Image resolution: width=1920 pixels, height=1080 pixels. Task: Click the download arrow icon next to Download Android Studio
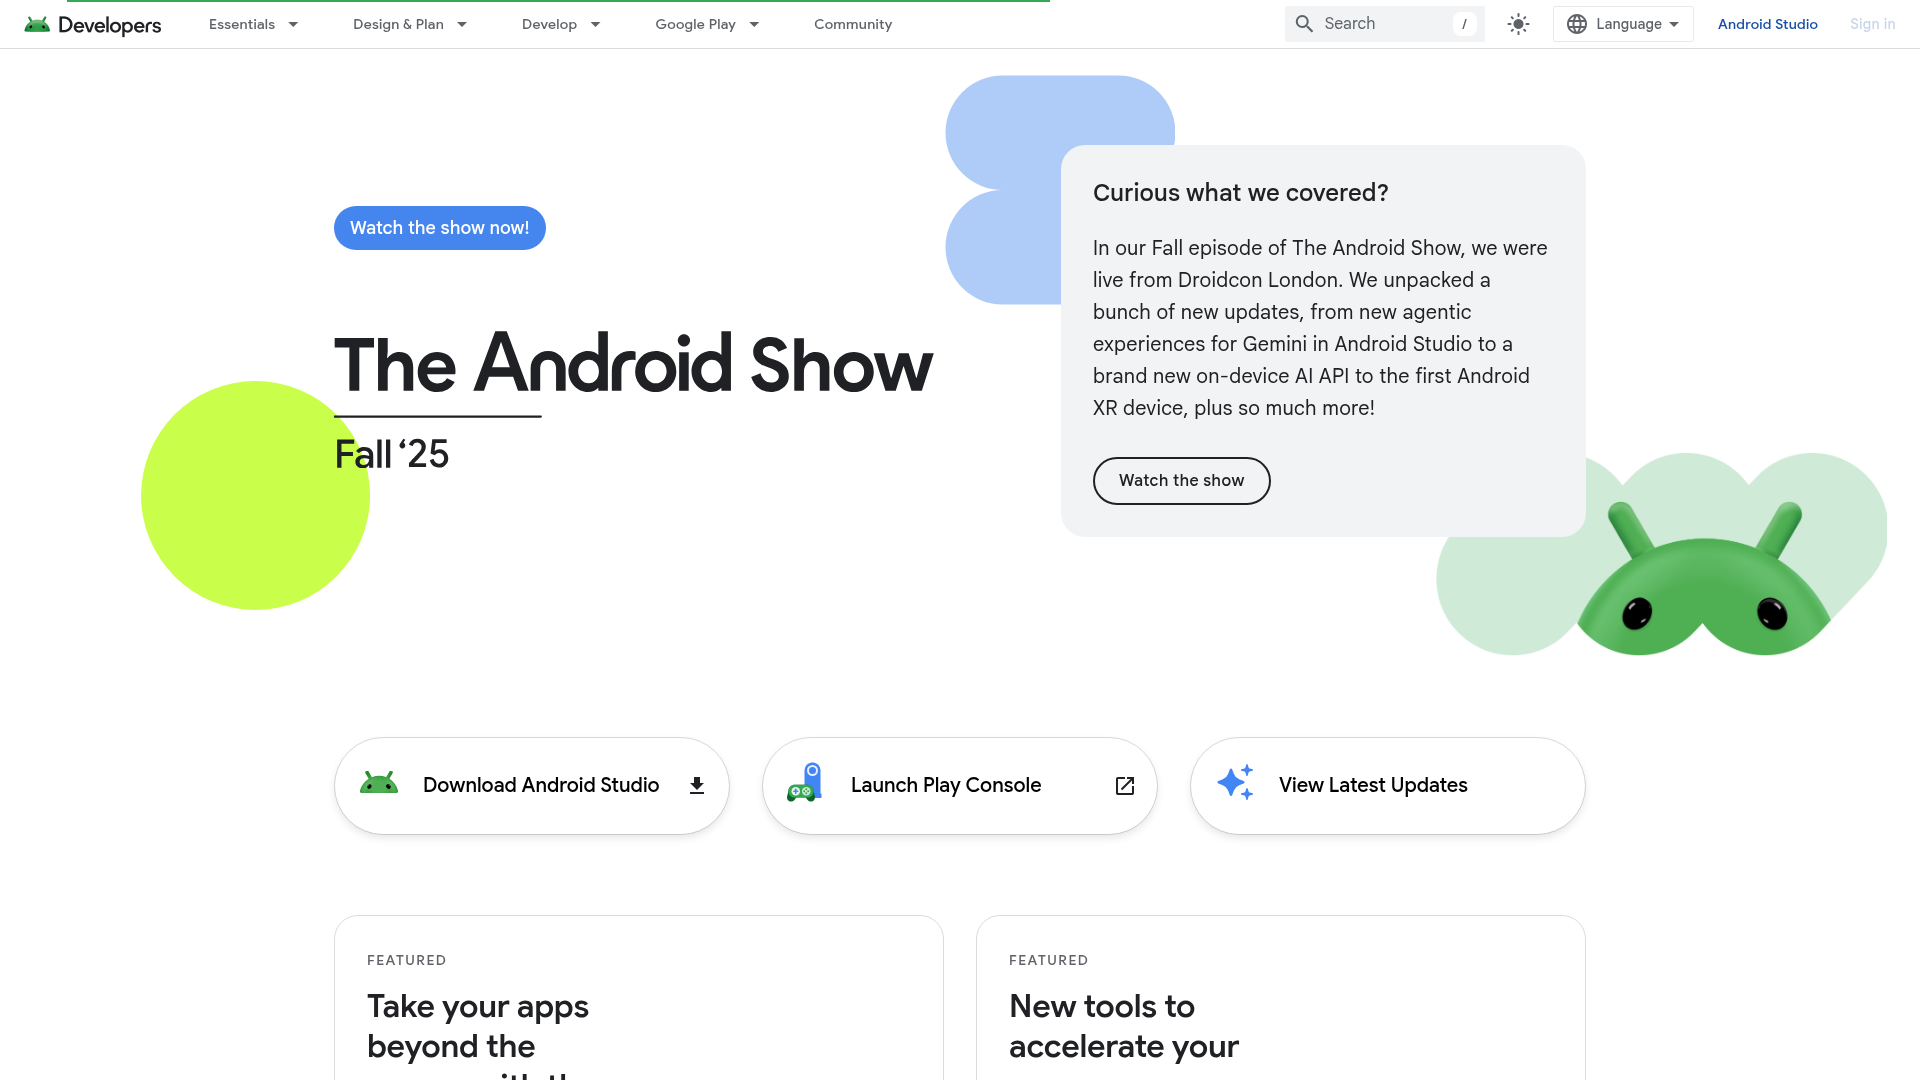pos(696,786)
